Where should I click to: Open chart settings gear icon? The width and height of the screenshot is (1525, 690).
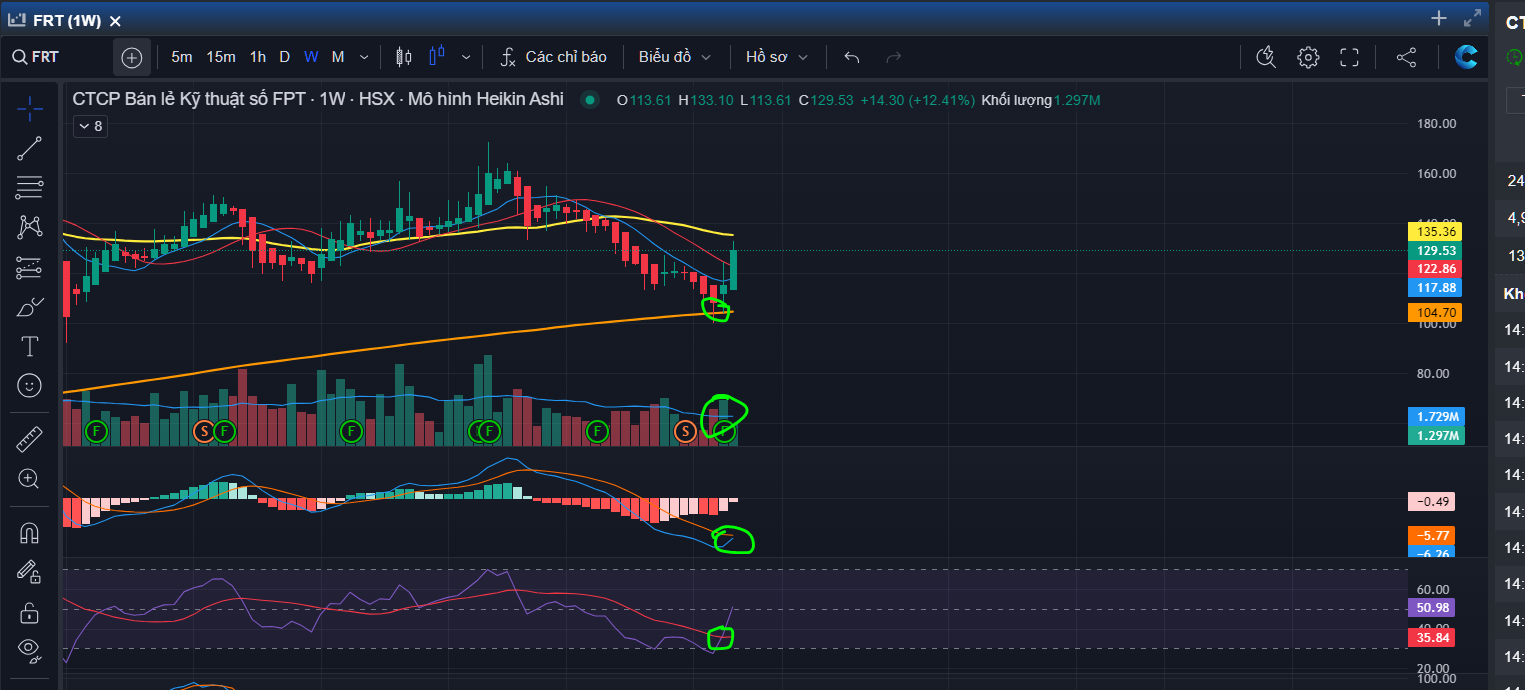[1308, 57]
